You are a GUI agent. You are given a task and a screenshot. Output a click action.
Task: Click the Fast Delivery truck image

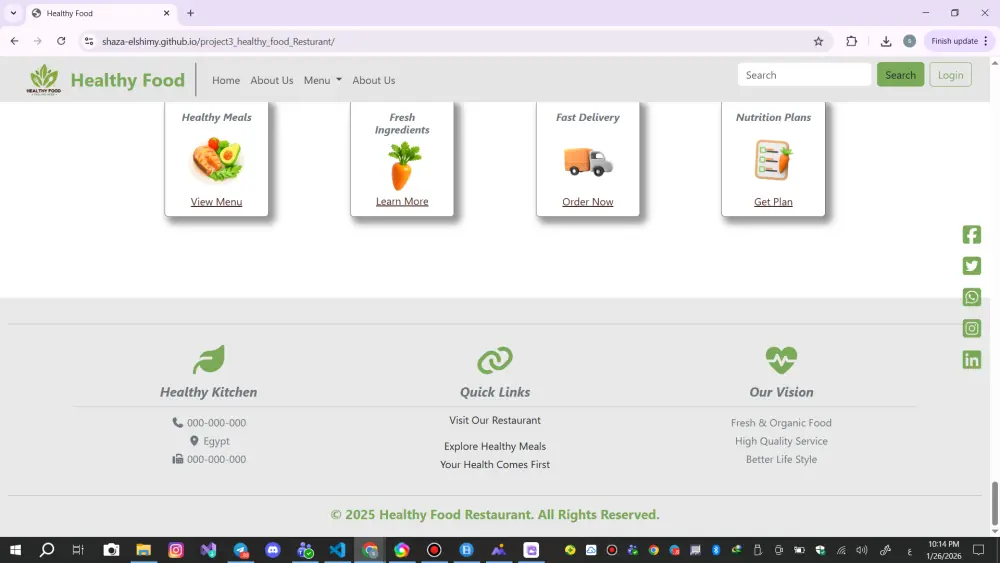click(x=587, y=161)
